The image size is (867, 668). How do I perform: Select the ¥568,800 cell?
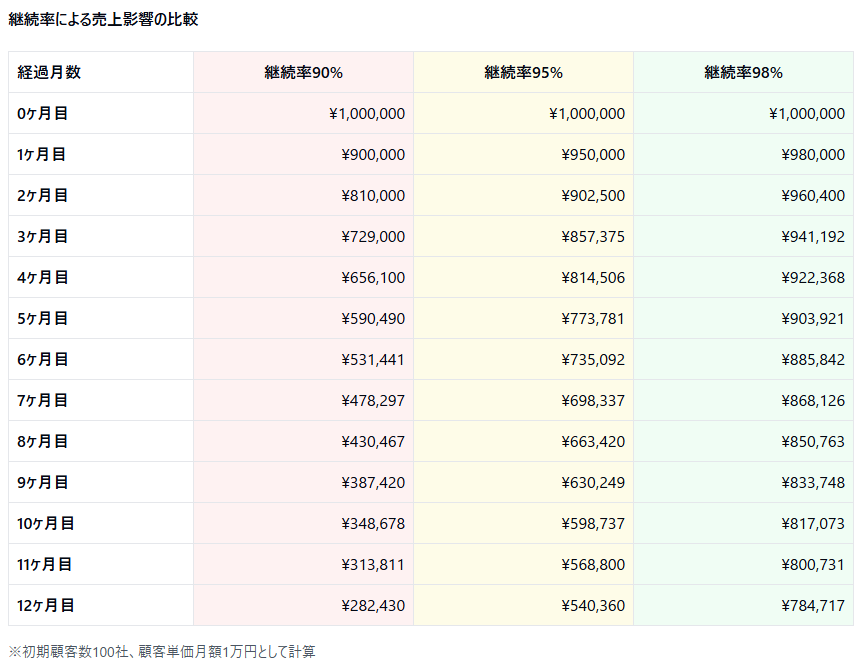(524, 564)
